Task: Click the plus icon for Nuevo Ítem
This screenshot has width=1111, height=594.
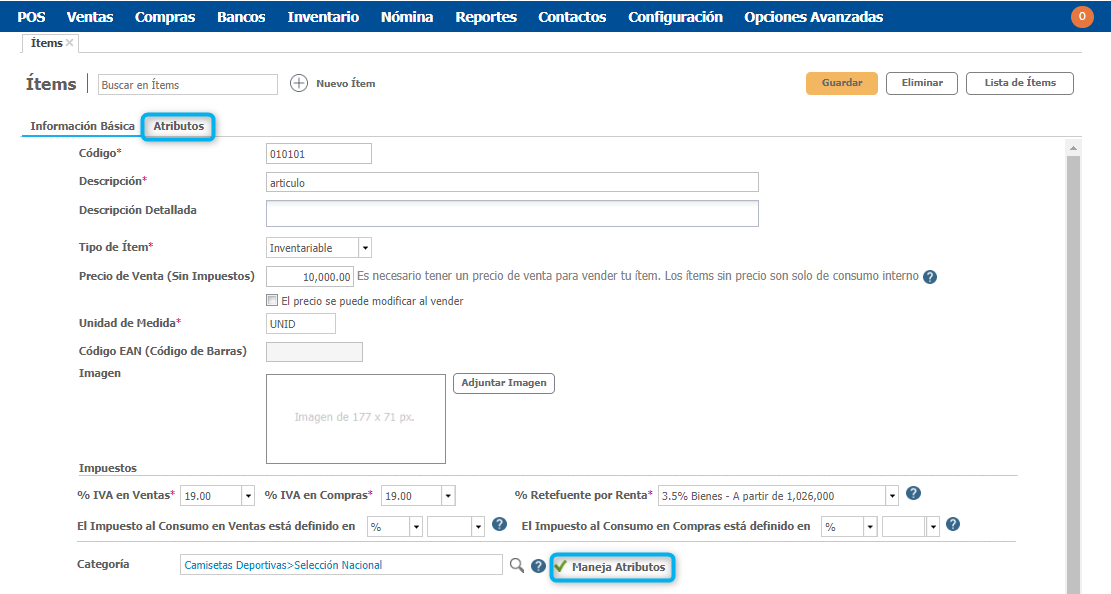Action: click(298, 83)
